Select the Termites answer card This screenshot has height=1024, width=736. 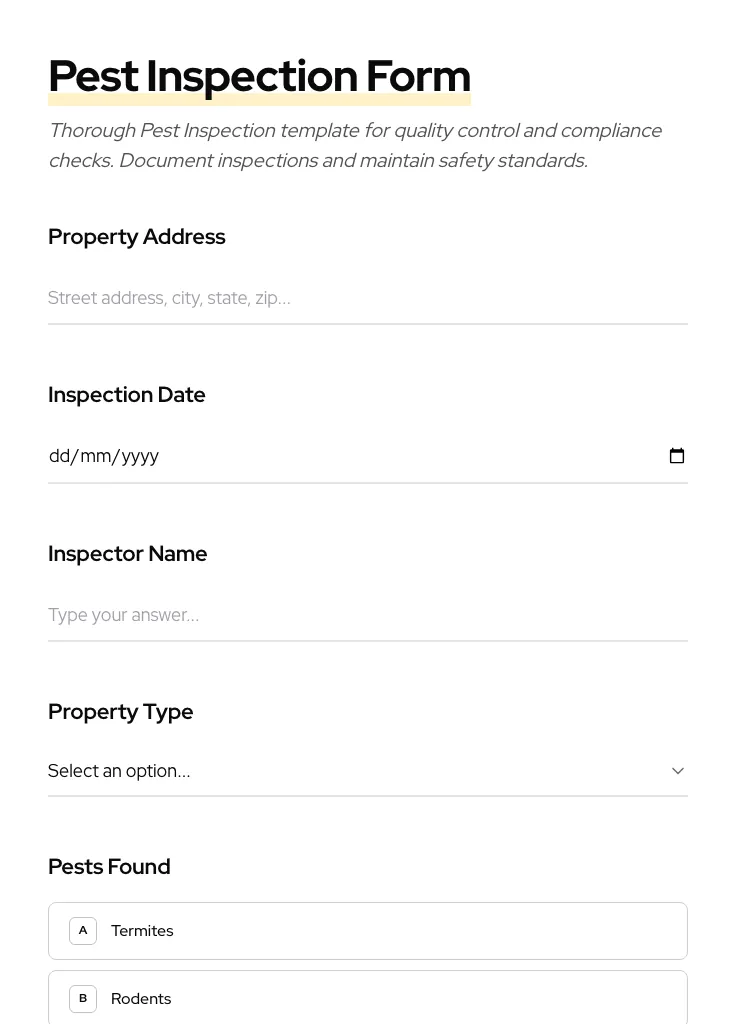click(368, 930)
